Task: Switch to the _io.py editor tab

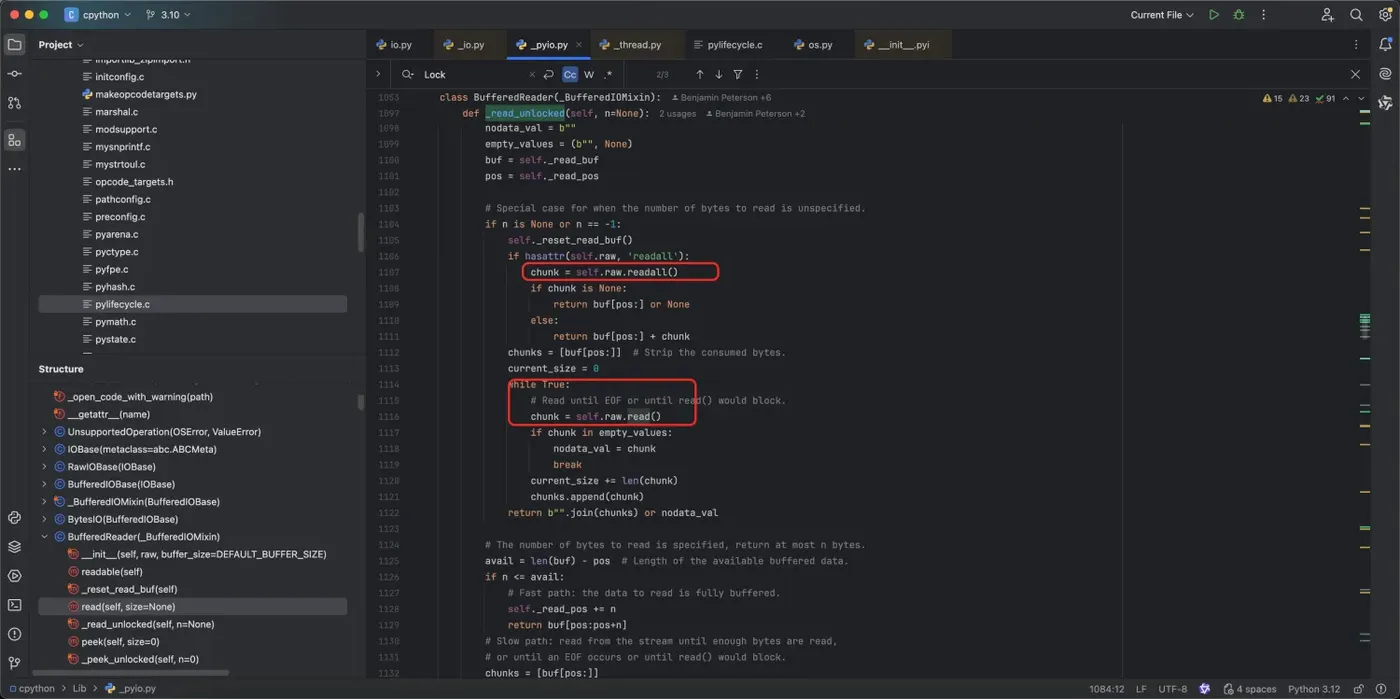Action: (463, 45)
